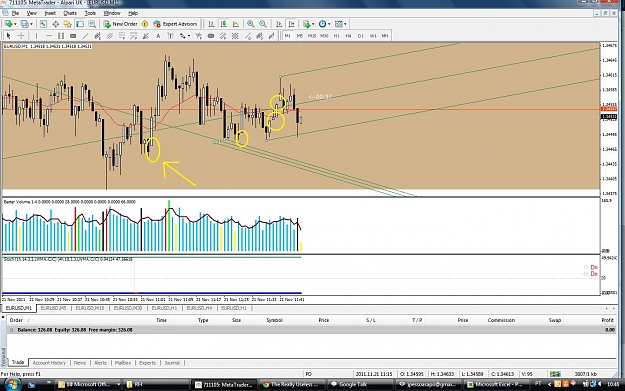Viewport: 625px width, 391px height.
Task: Select the rectangle drawing tool
Action: (73, 36)
